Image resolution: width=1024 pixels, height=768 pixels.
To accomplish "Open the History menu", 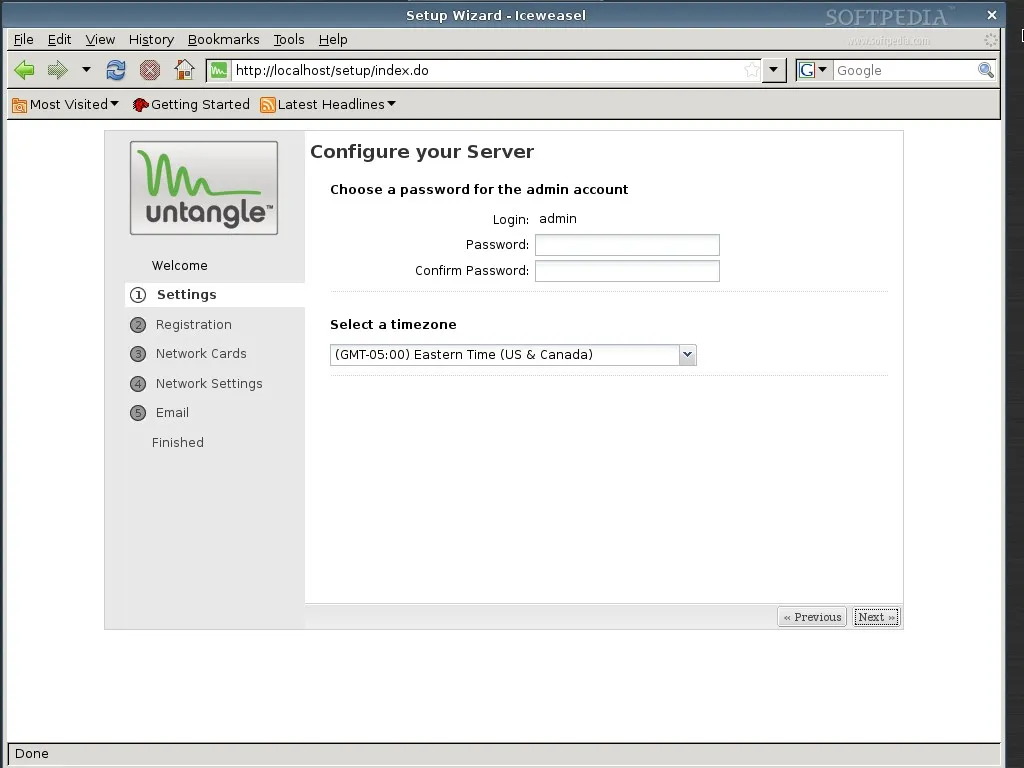I will (151, 39).
